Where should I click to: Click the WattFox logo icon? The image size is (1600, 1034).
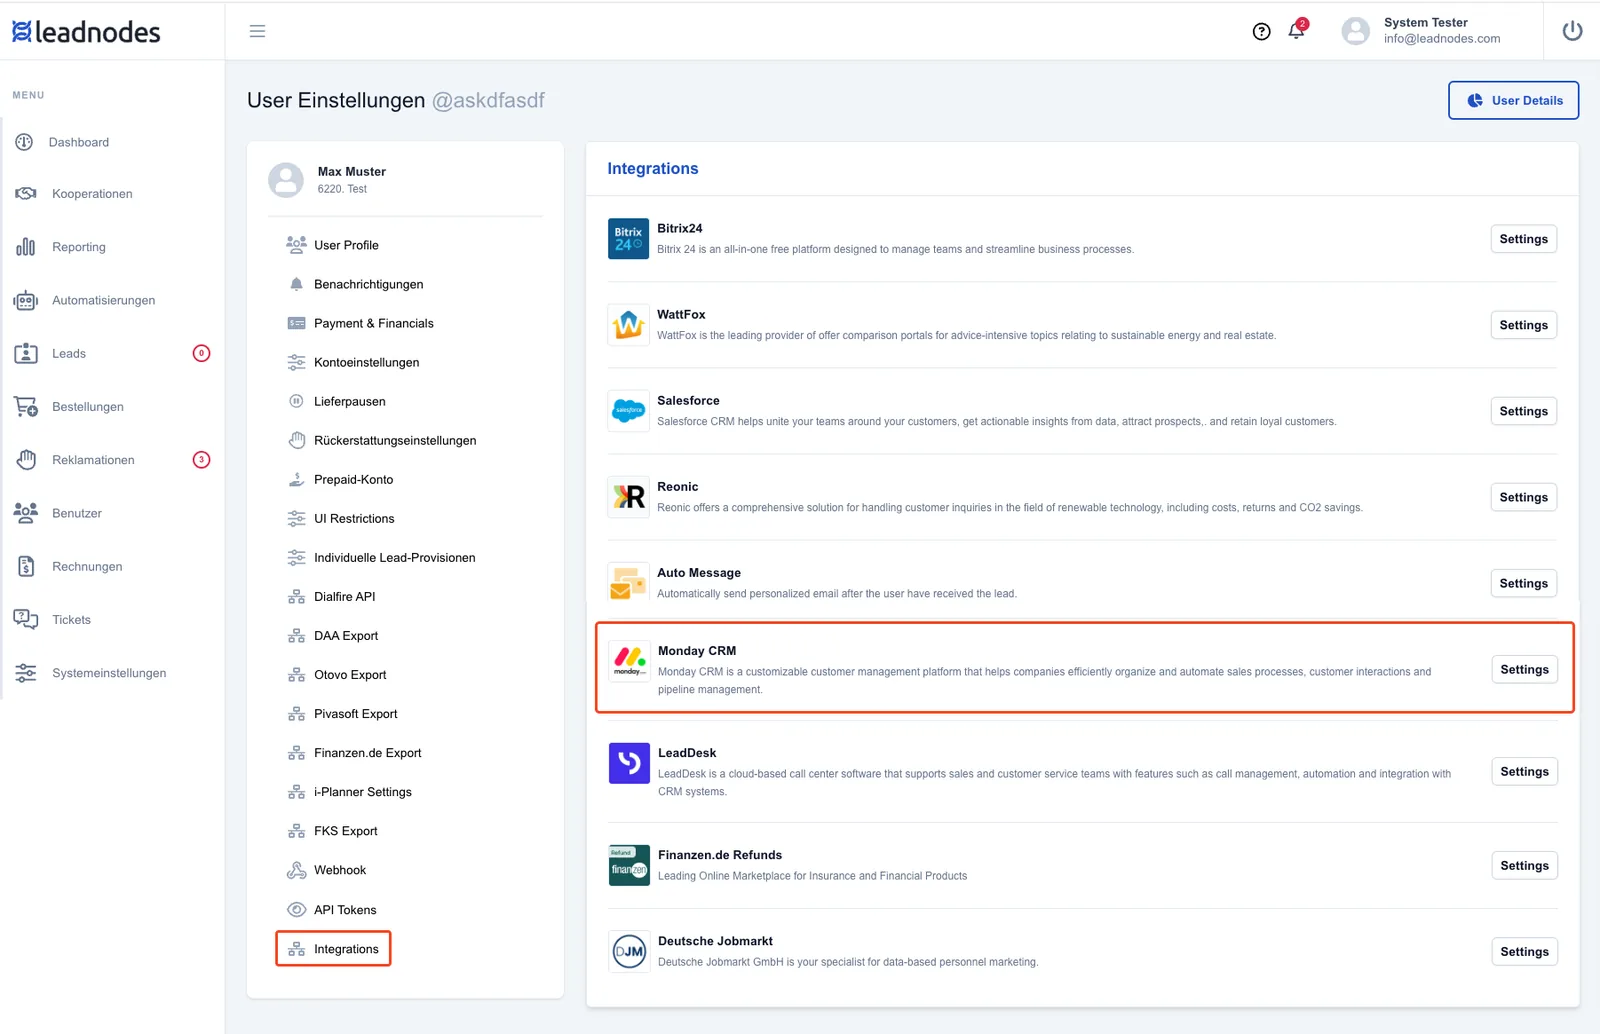[x=628, y=325]
